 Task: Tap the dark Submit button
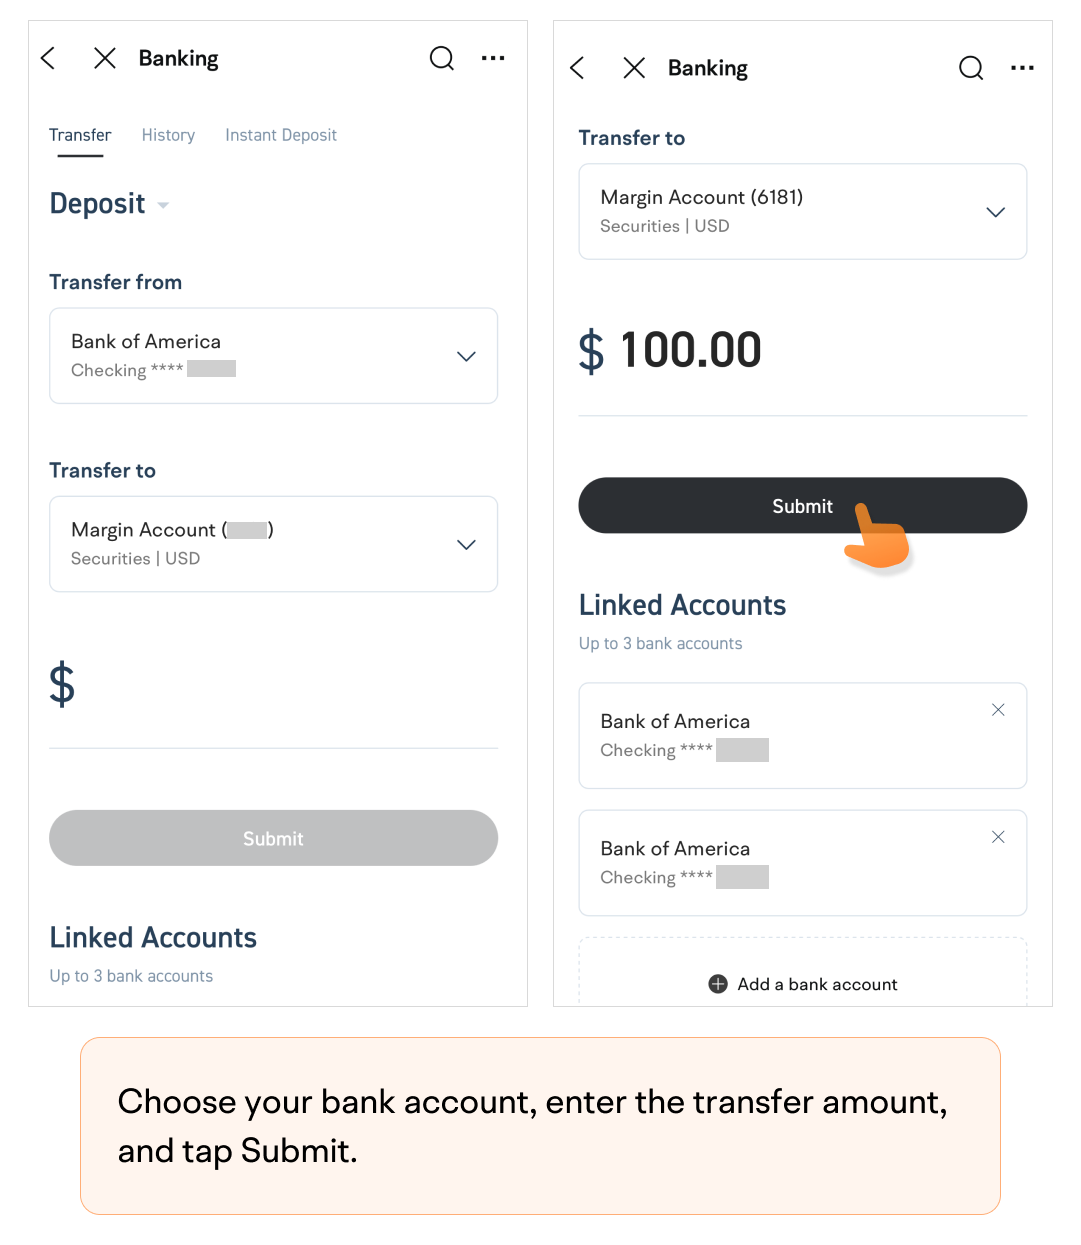tap(803, 506)
